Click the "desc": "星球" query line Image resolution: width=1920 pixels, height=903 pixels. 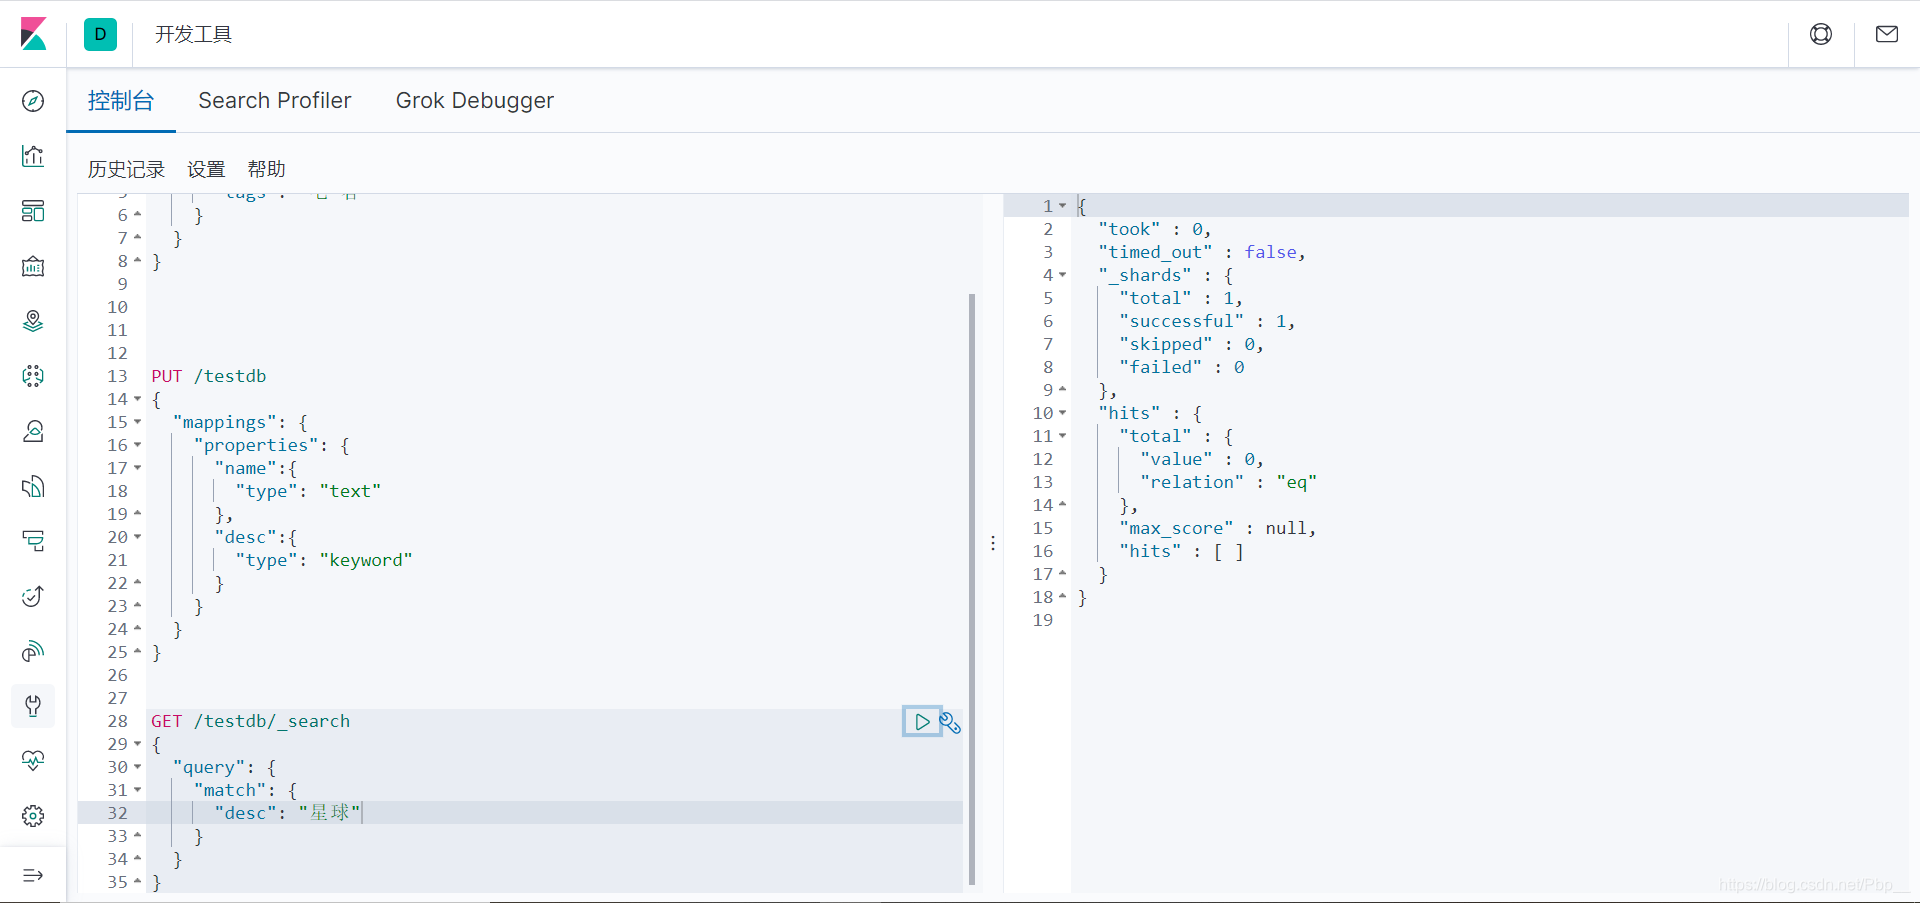point(287,813)
